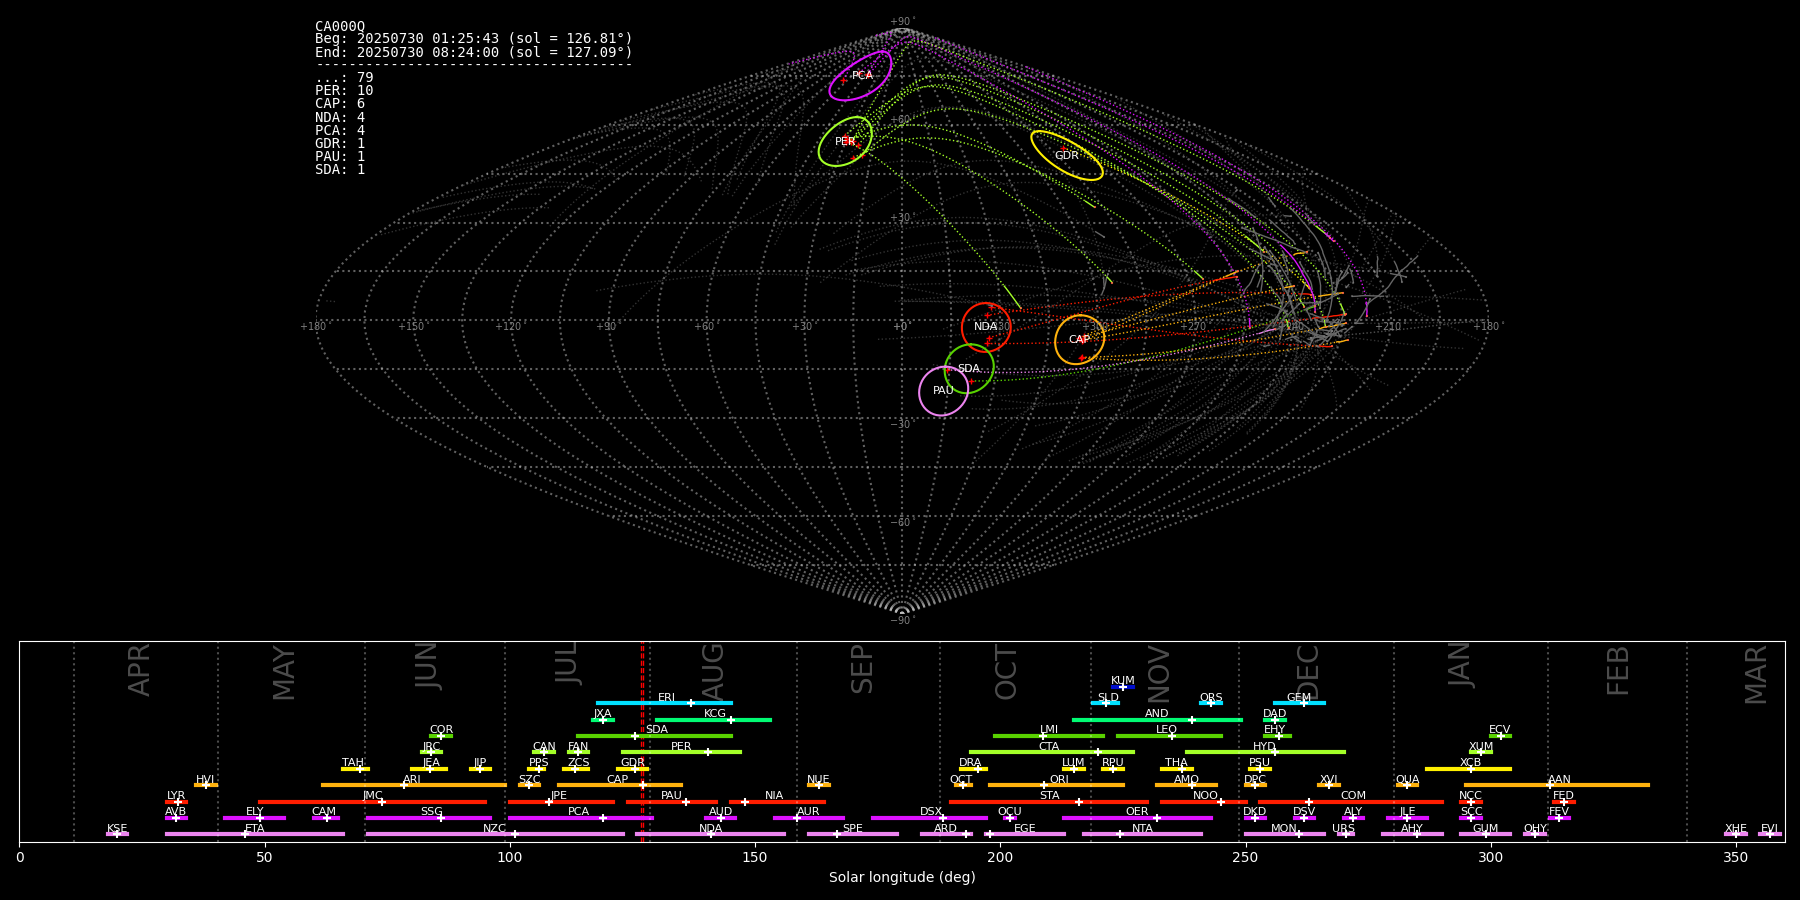
Task: Click the AUR shower label in timeline
Action: click(x=808, y=812)
